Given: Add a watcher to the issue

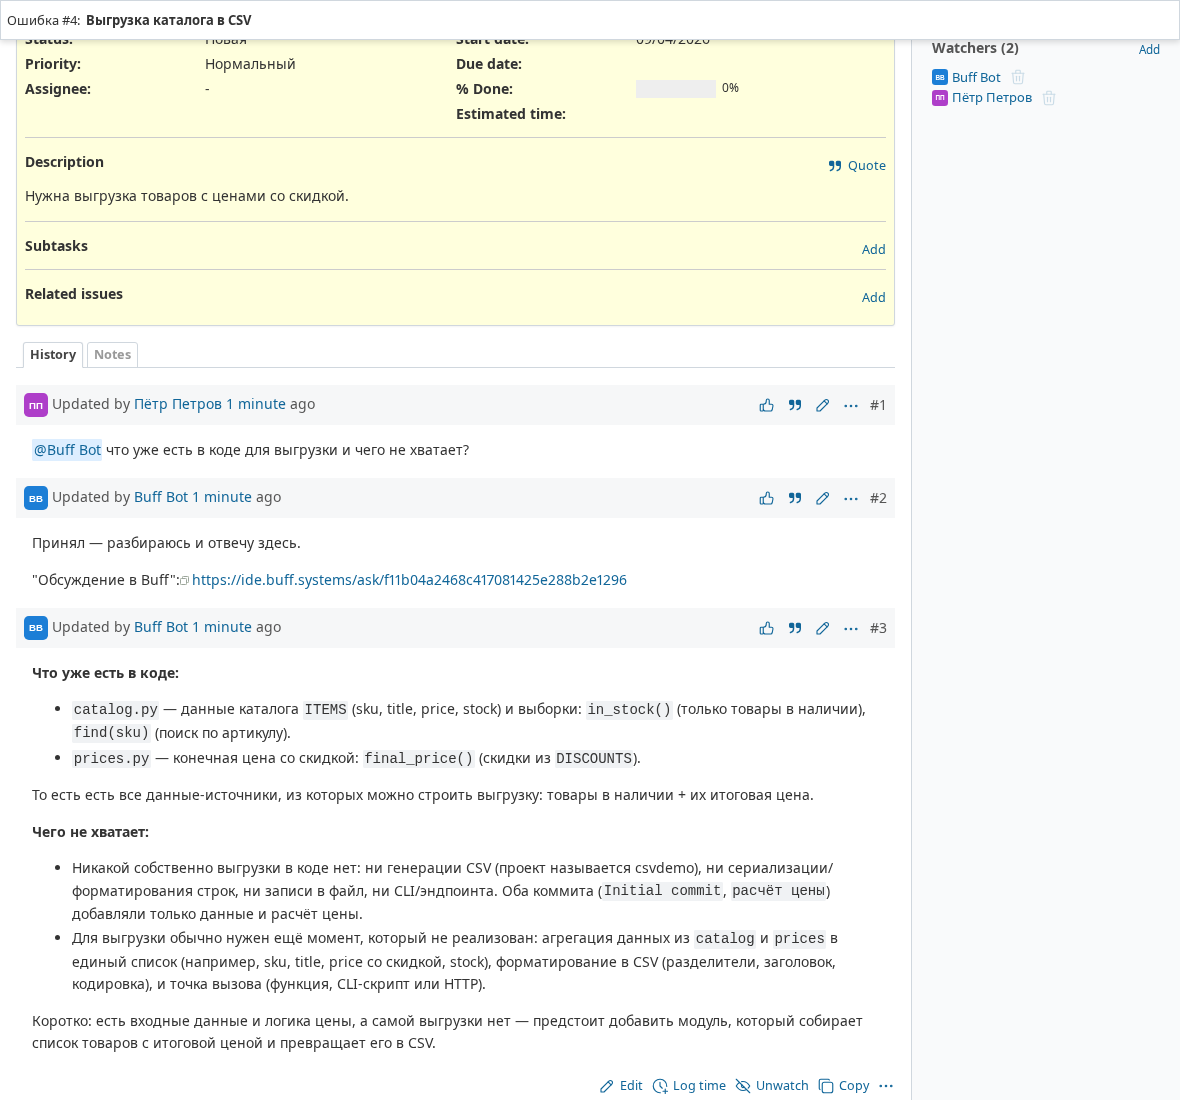Looking at the screenshot, I should pyautogui.click(x=1148, y=50).
